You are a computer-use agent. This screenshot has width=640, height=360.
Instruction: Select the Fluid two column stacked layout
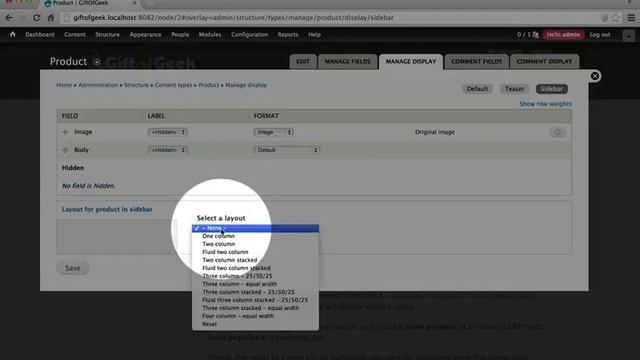[256, 268]
